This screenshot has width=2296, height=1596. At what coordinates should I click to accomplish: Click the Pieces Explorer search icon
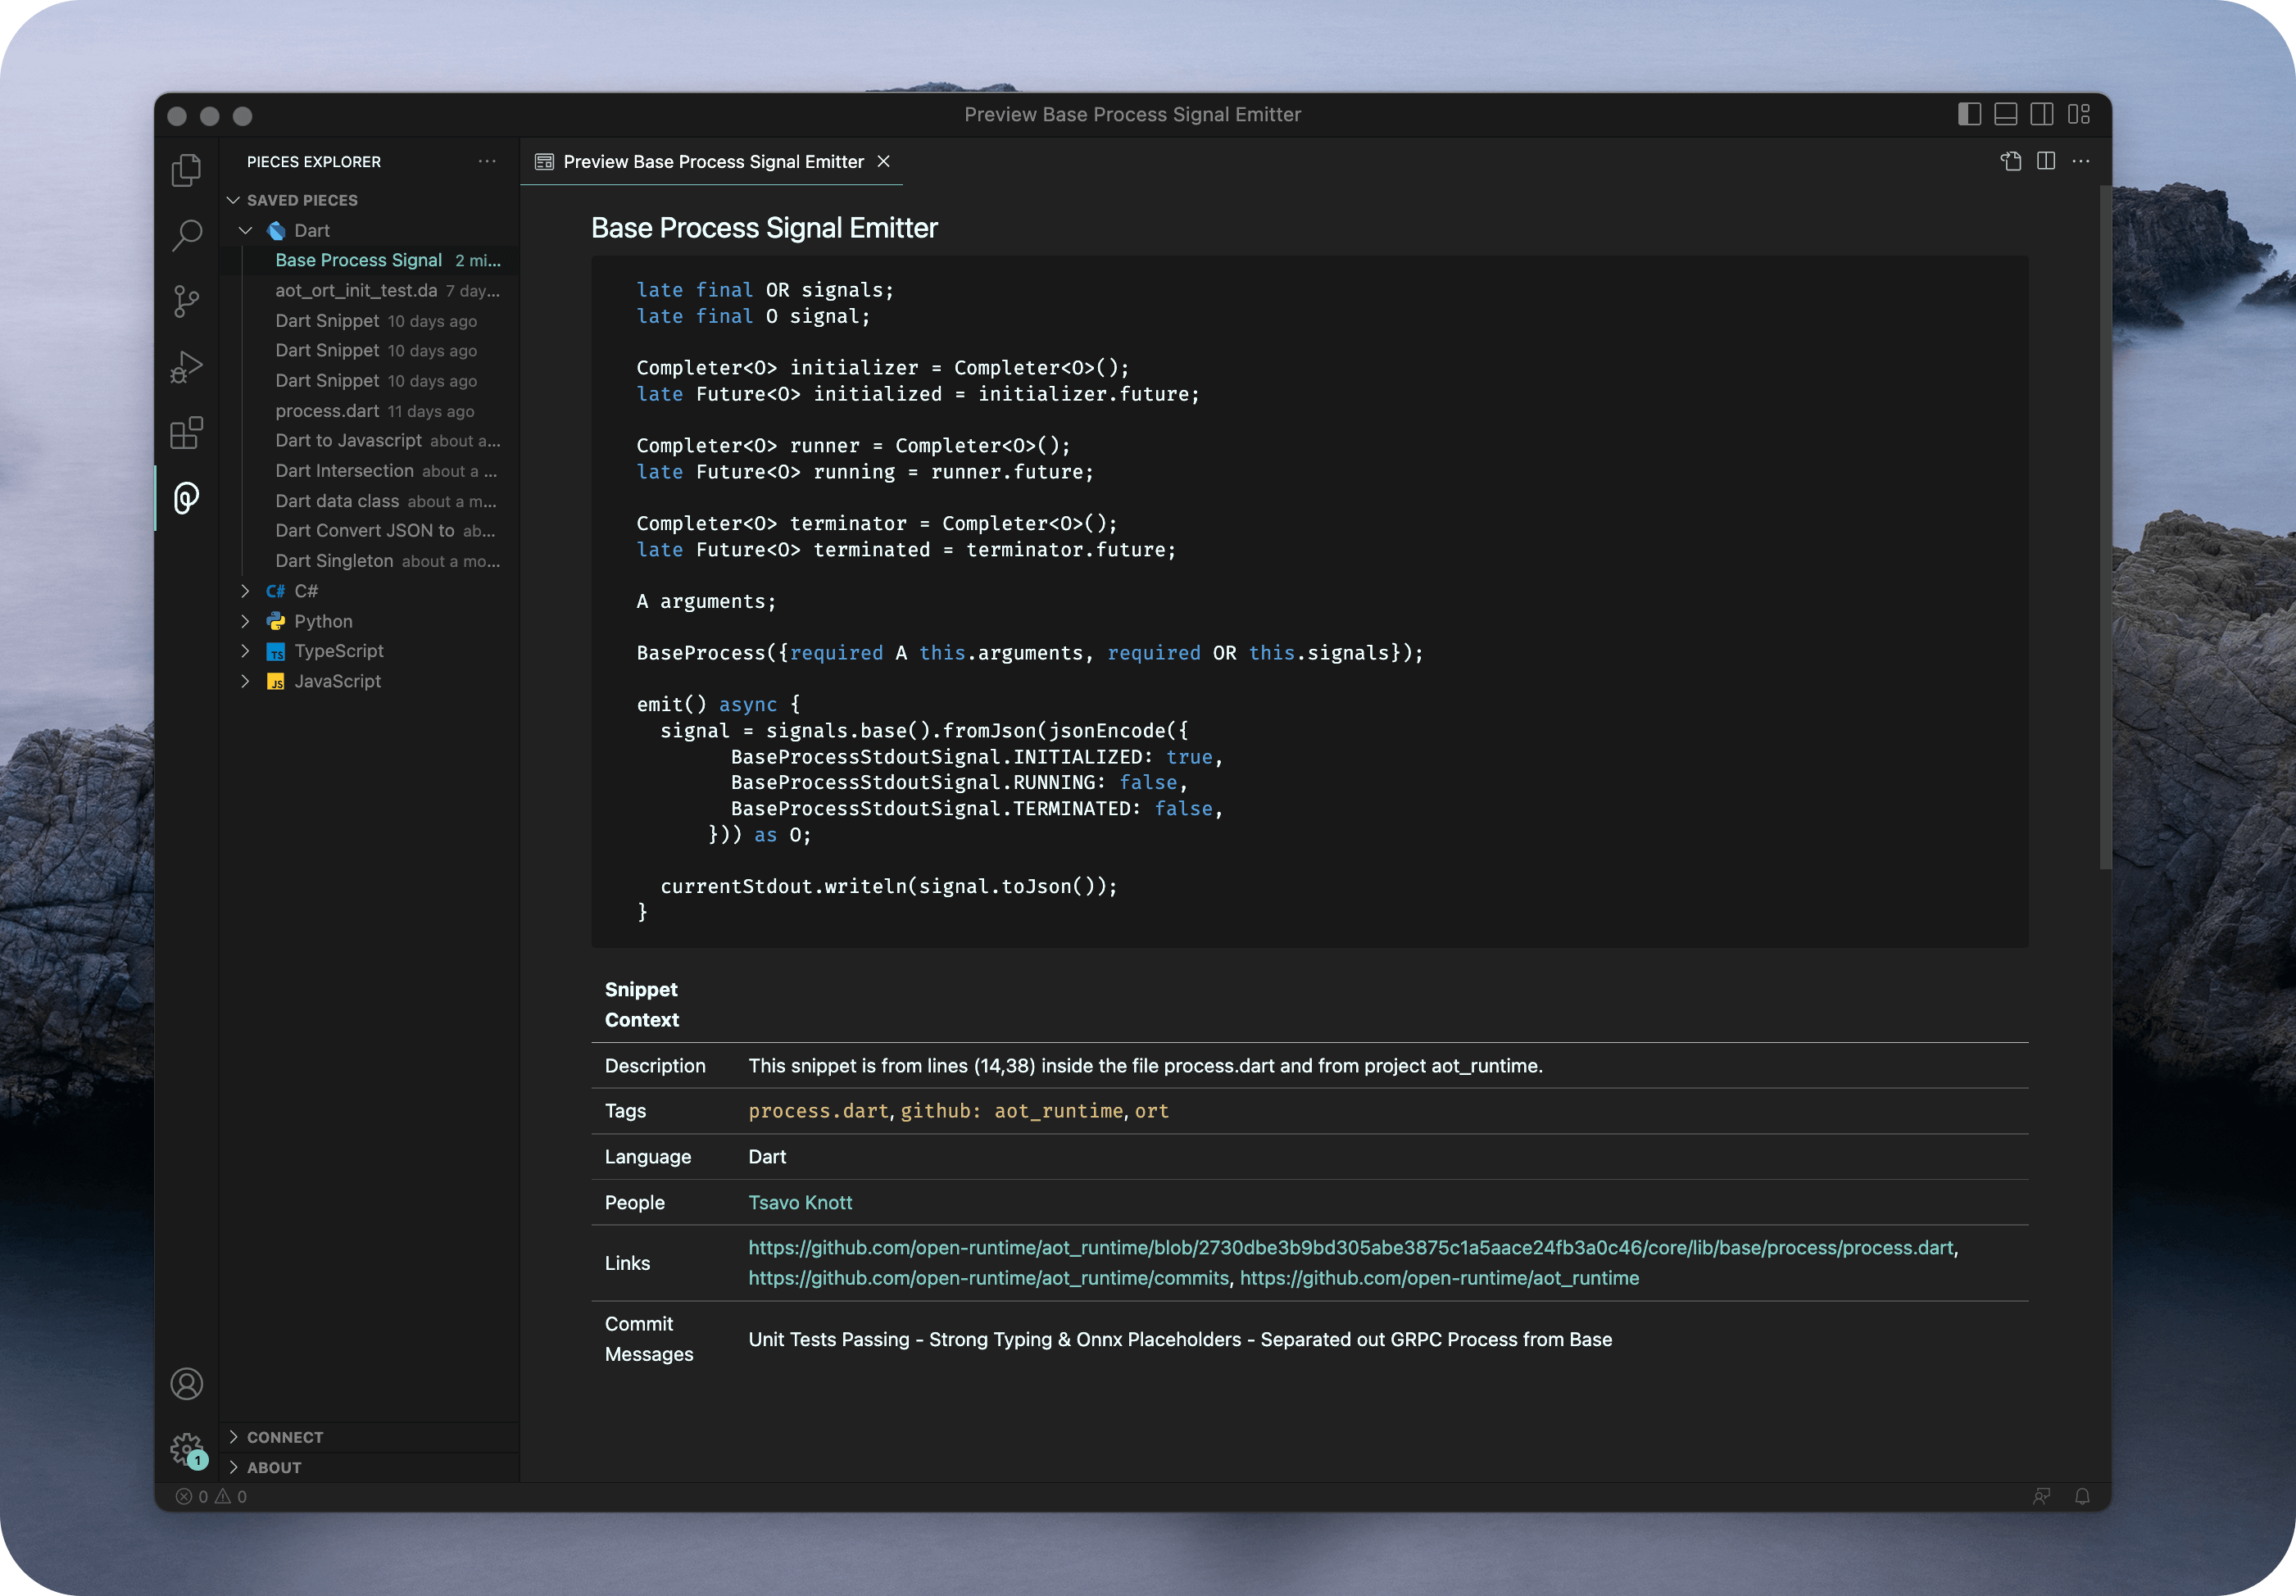190,232
